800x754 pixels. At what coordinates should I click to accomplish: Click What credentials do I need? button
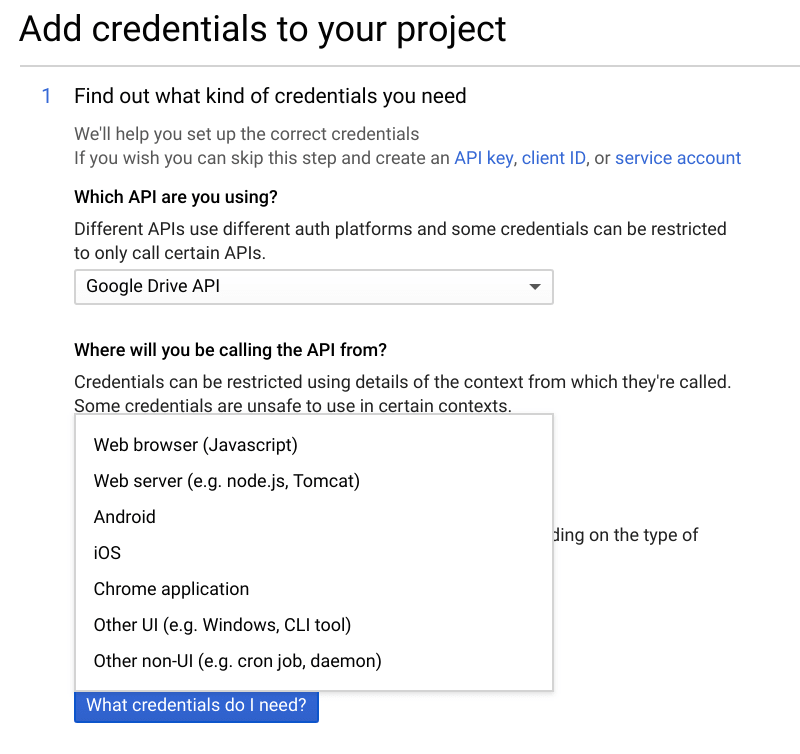tap(196, 707)
